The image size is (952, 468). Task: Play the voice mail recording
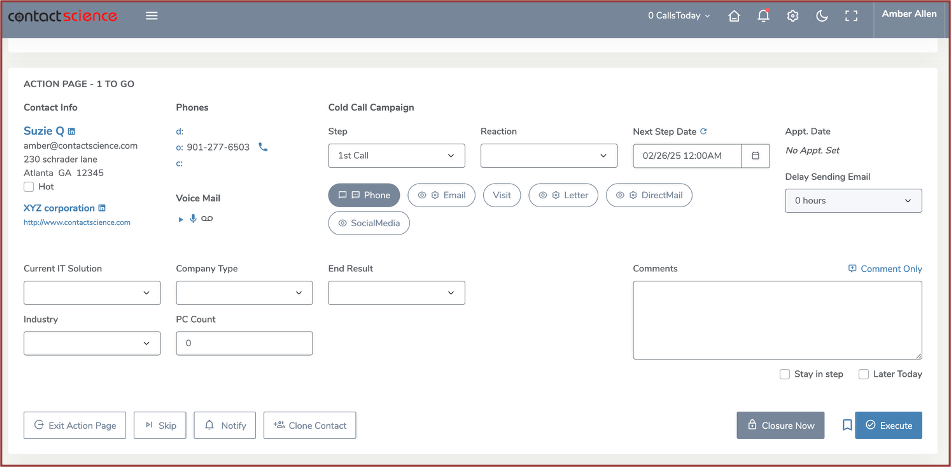click(181, 219)
